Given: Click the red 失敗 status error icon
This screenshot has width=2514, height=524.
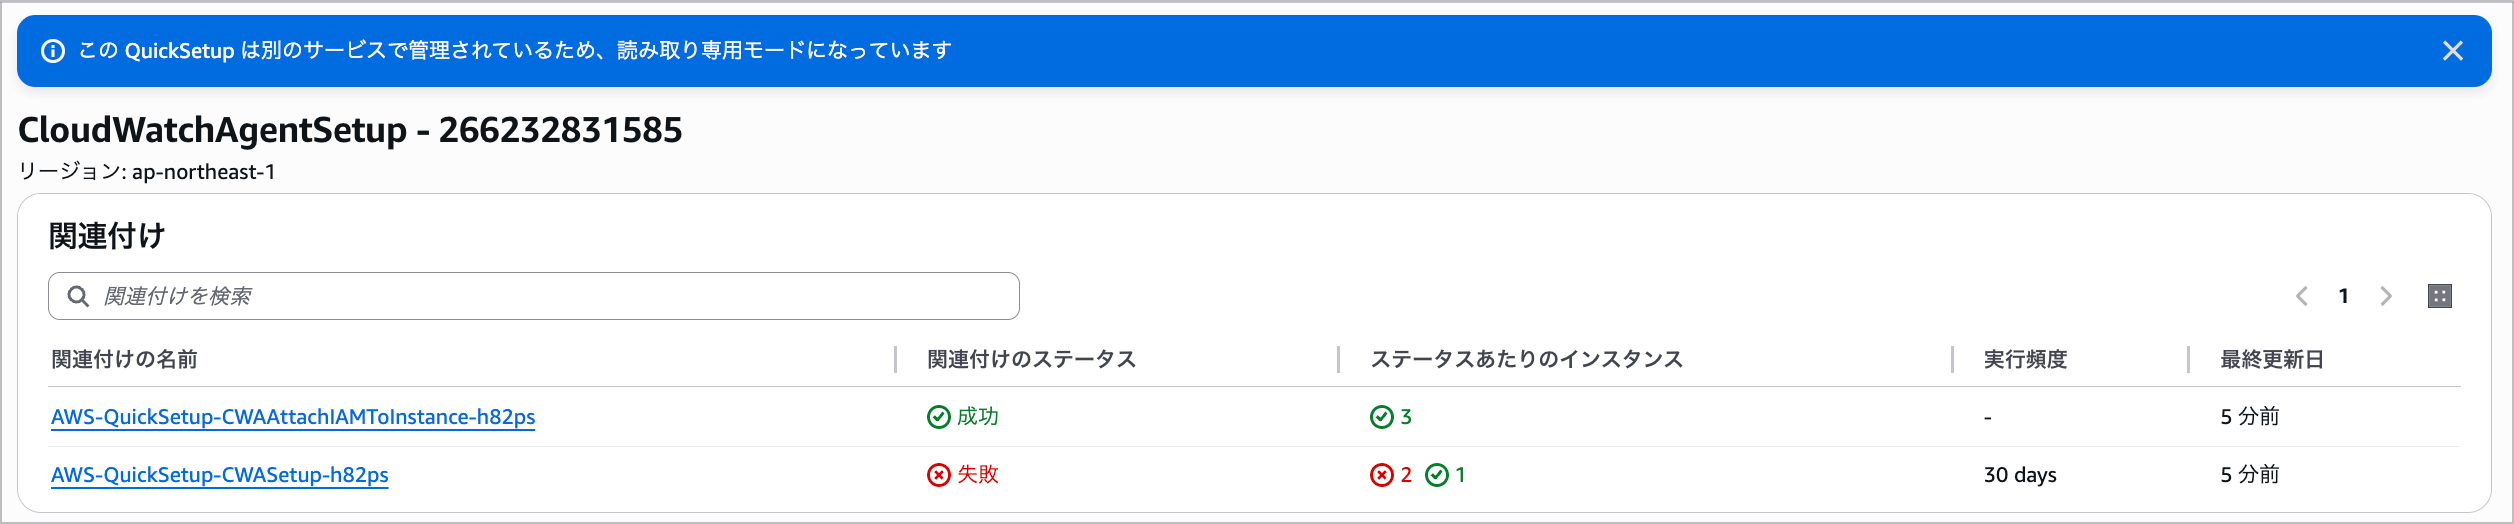Looking at the screenshot, I should click(938, 475).
